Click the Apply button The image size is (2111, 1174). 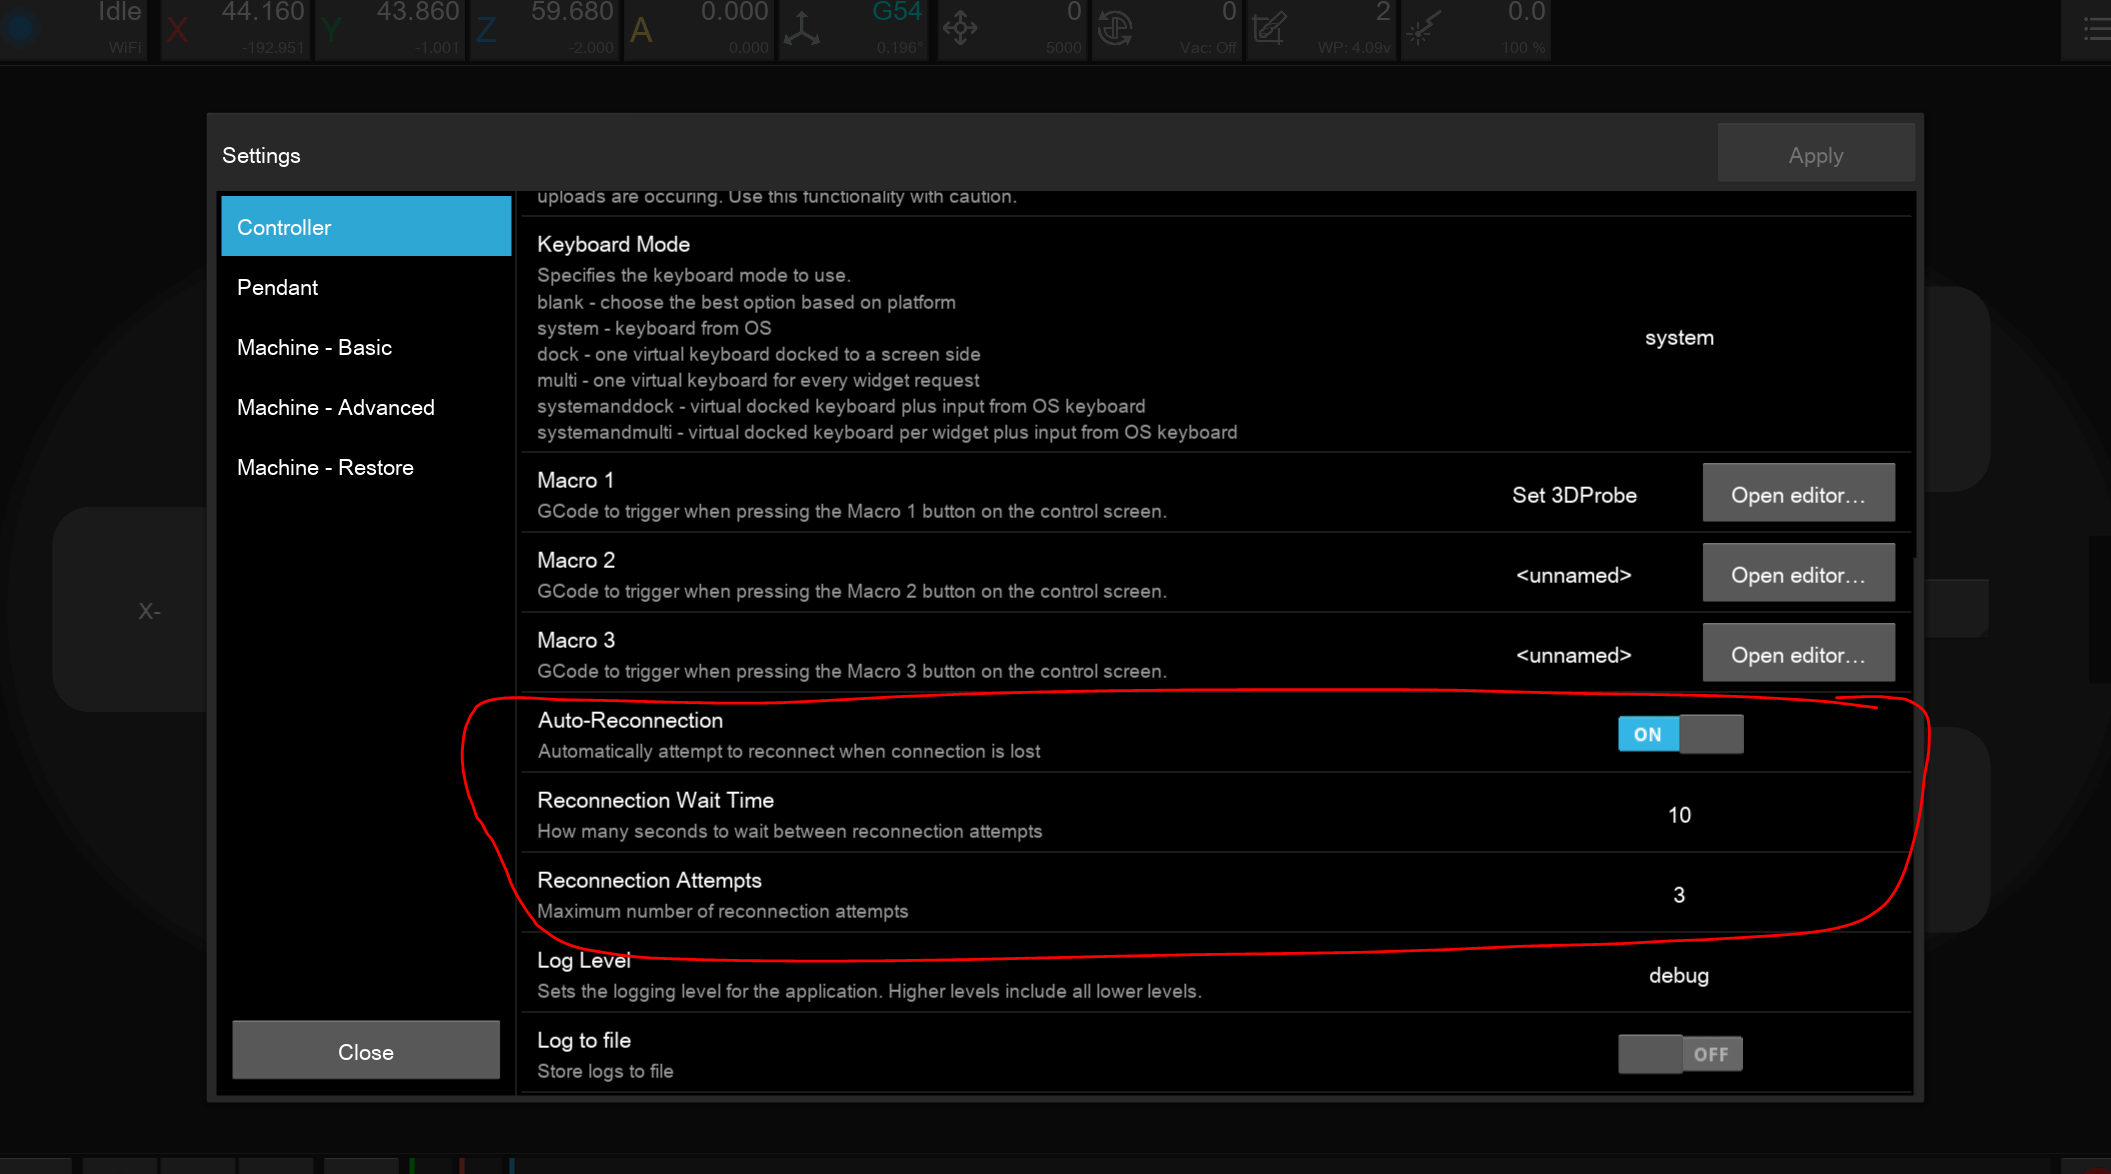click(1815, 155)
